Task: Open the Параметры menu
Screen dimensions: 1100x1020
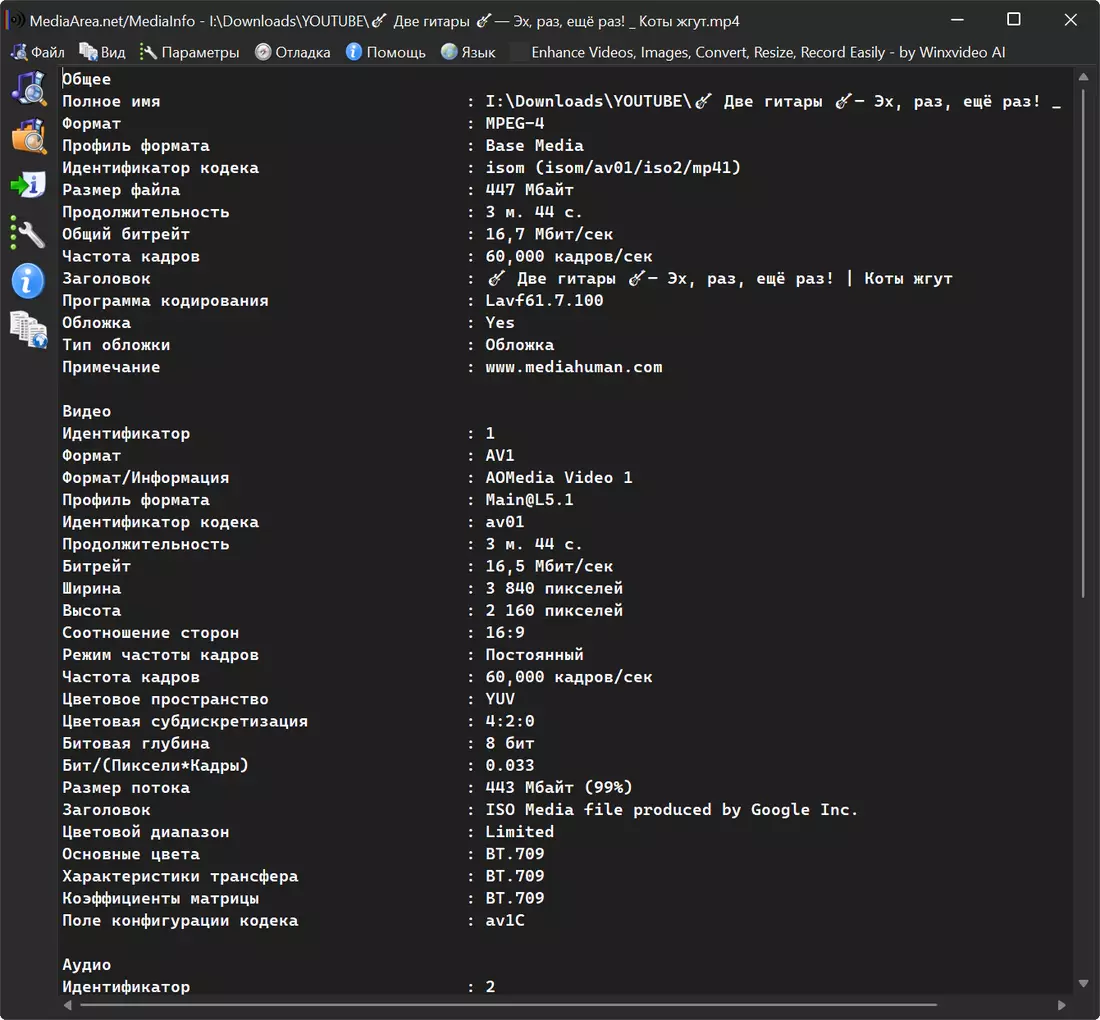Action: tap(189, 52)
